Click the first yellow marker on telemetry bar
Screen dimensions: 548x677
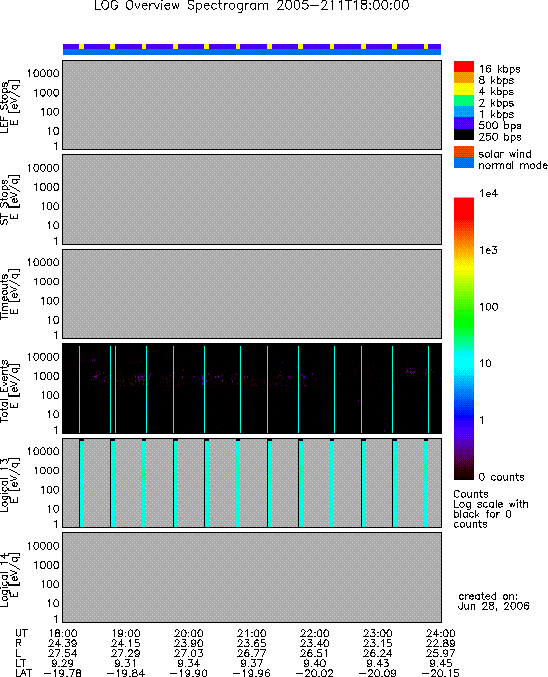(x=82, y=46)
